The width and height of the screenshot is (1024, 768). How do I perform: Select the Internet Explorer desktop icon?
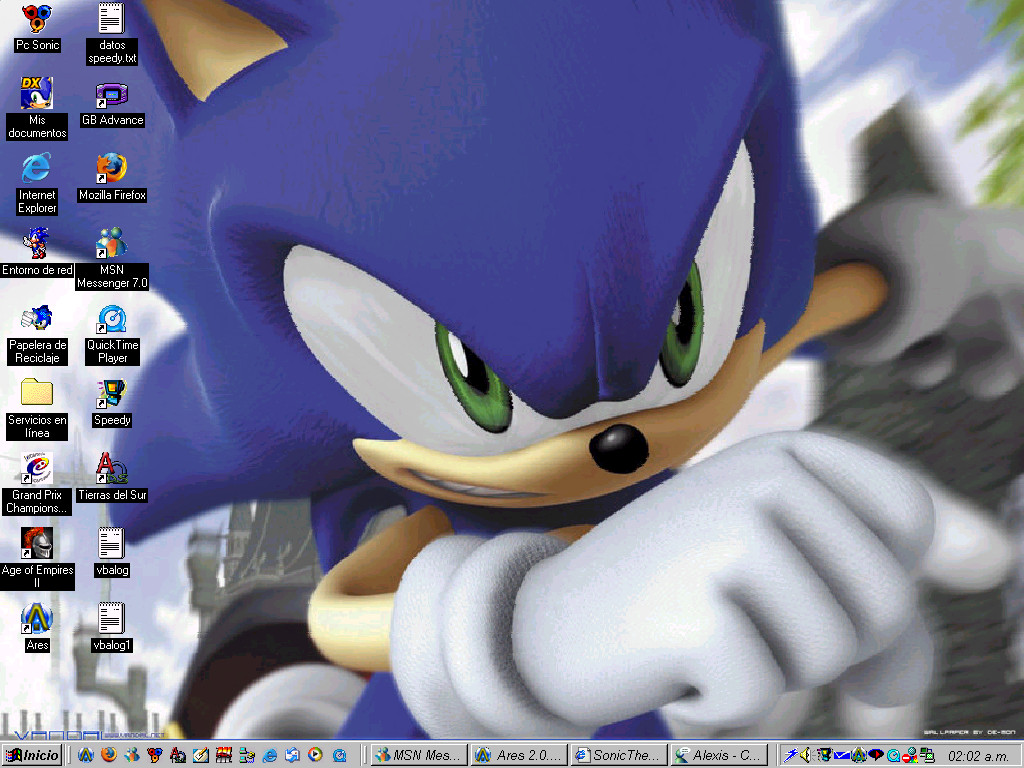click(37, 184)
